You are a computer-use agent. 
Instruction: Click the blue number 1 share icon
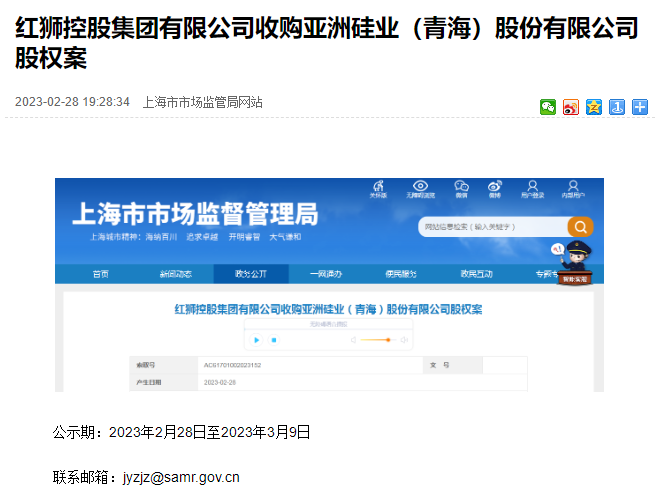617,107
